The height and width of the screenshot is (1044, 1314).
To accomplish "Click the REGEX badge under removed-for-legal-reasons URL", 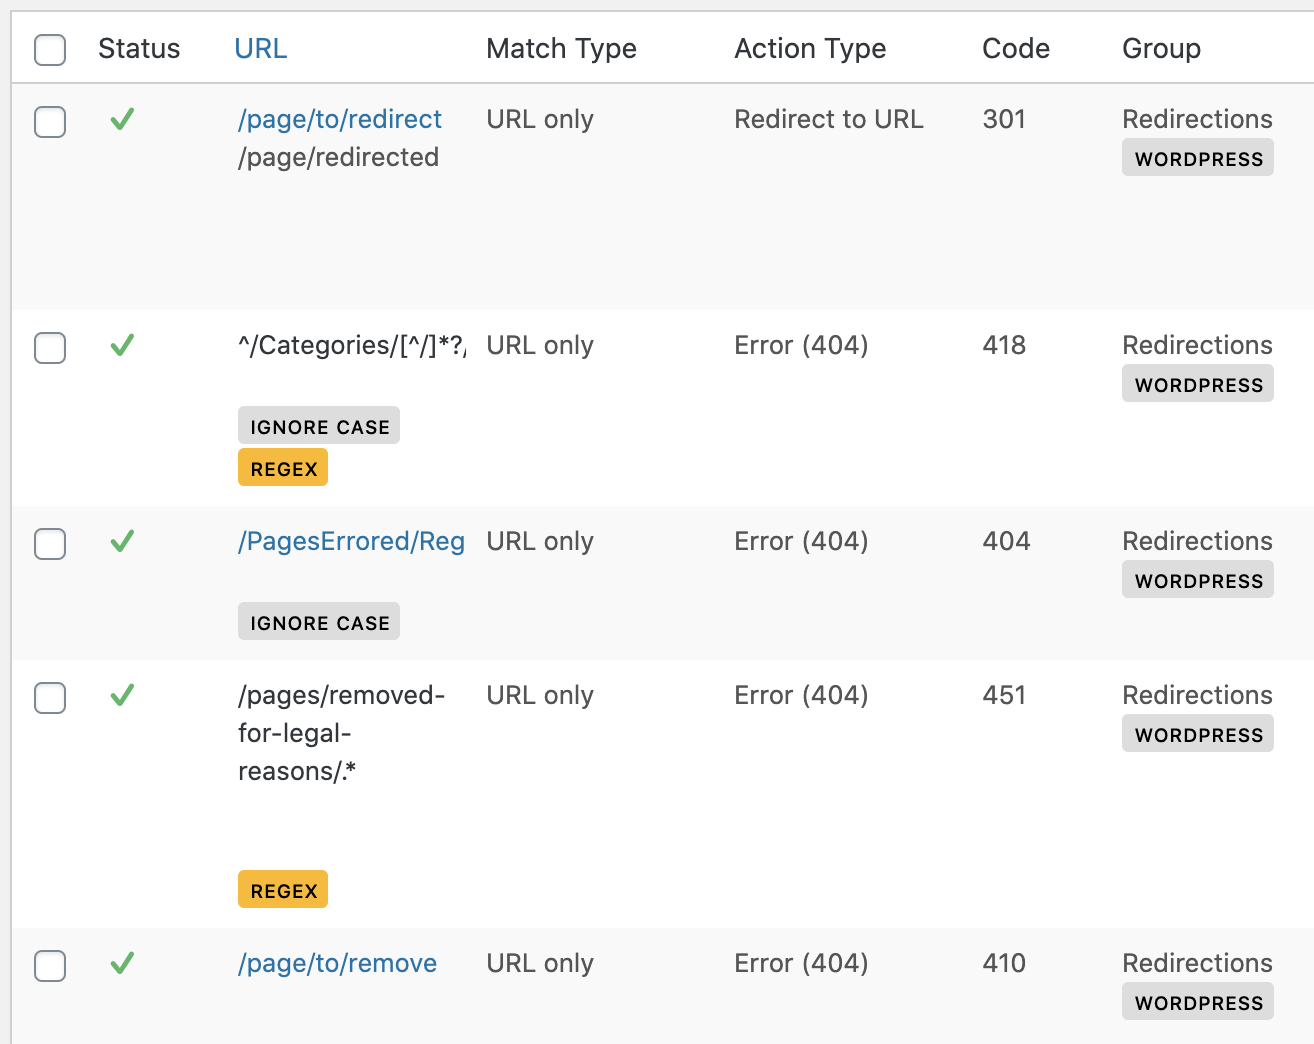I will pyautogui.click(x=283, y=890).
